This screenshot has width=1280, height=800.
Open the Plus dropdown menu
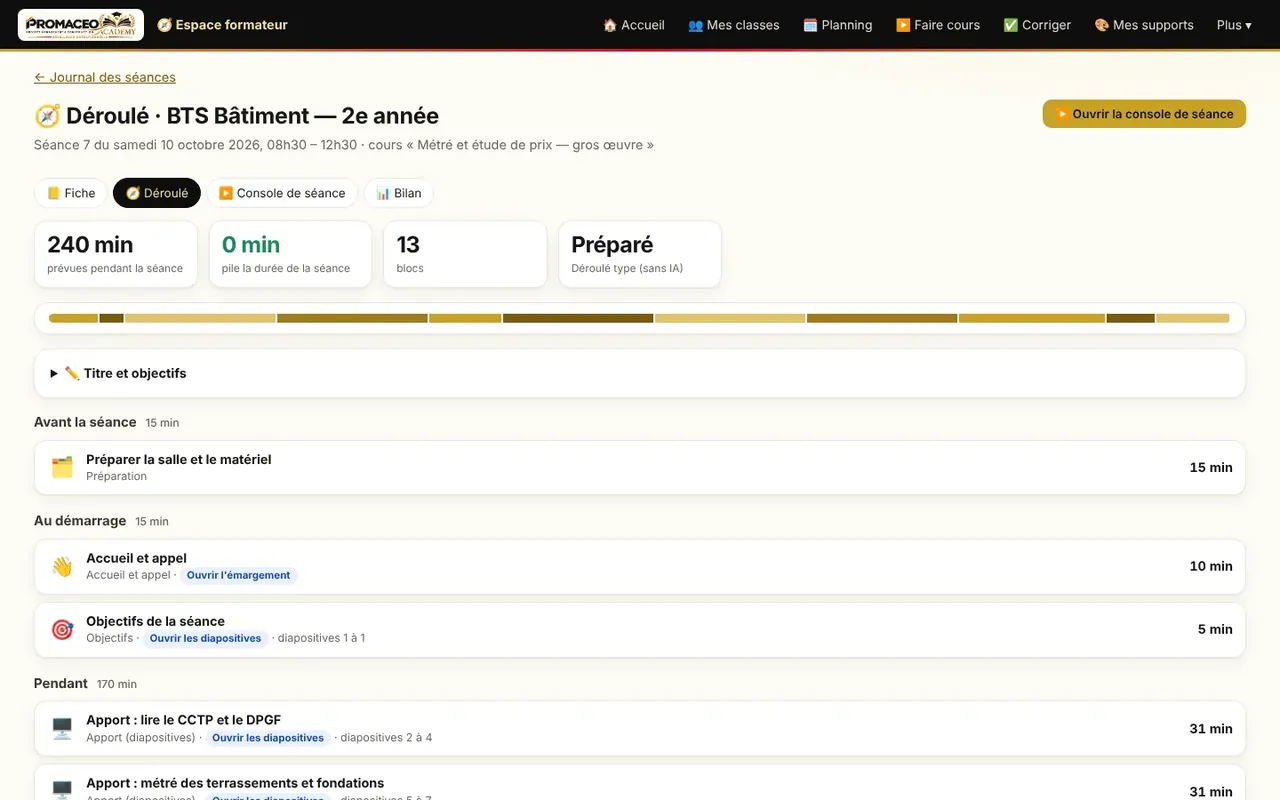[1234, 25]
